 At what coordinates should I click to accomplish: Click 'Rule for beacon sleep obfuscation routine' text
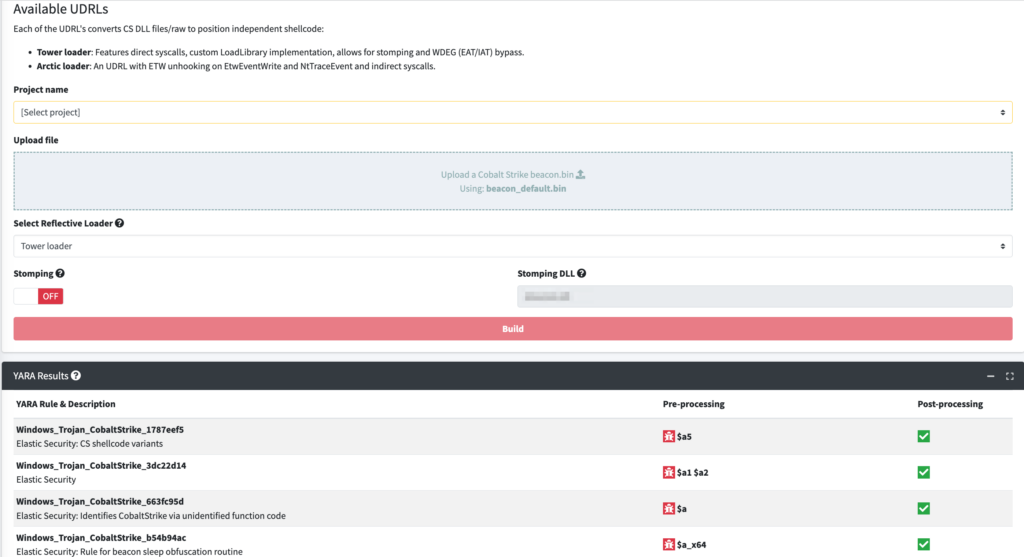(x=161, y=552)
